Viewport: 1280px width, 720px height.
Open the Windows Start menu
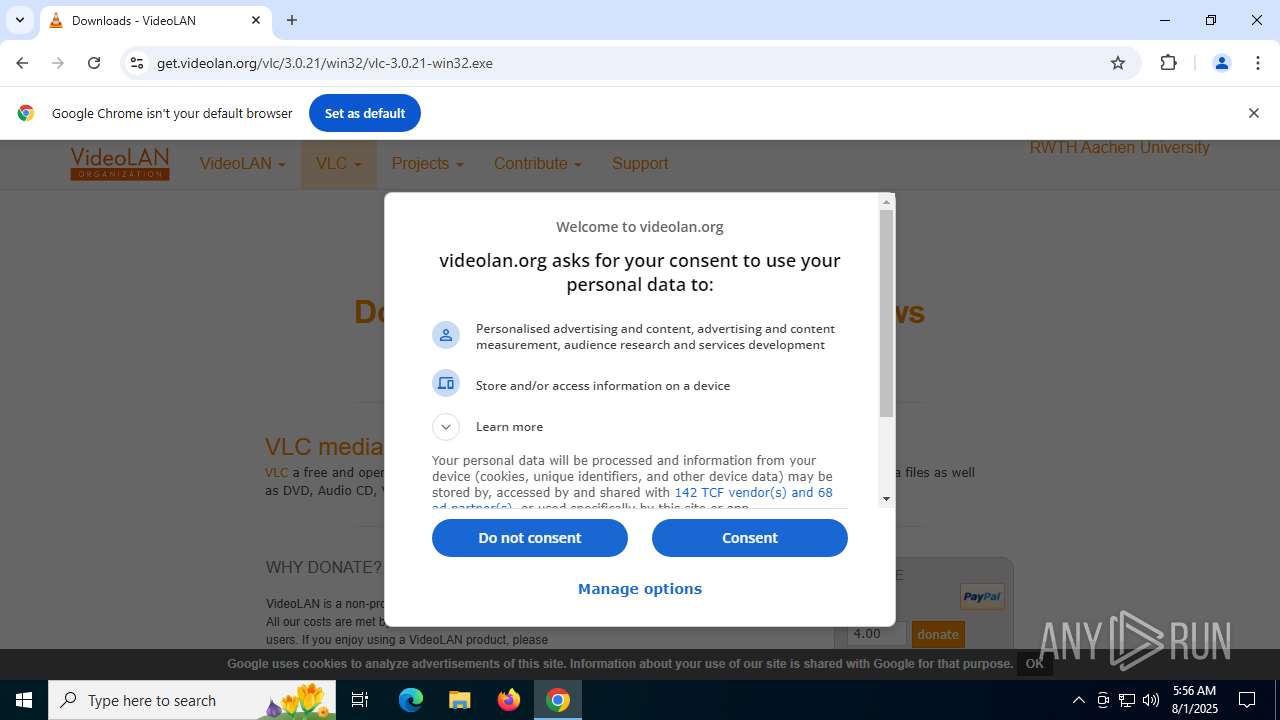click(x=24, y=701)
